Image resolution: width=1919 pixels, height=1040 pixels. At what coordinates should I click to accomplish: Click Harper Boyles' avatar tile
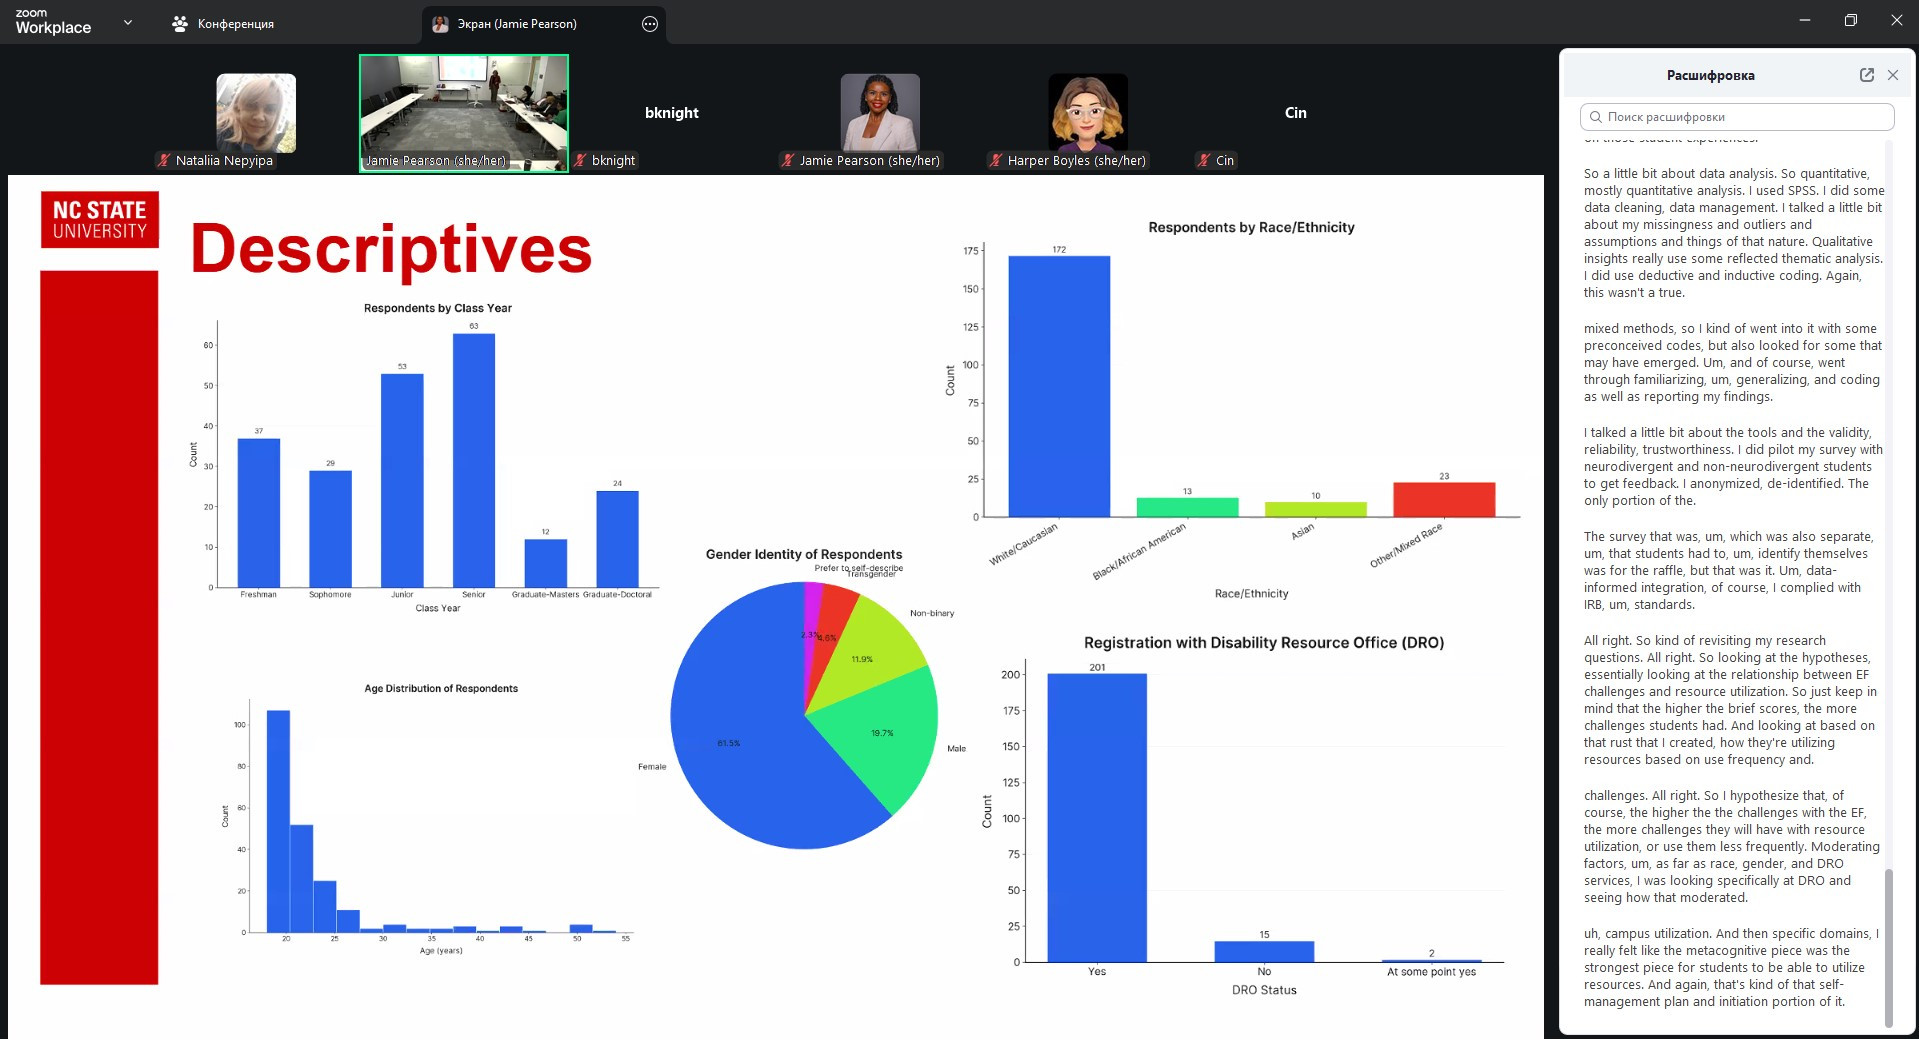[1087, 112]
